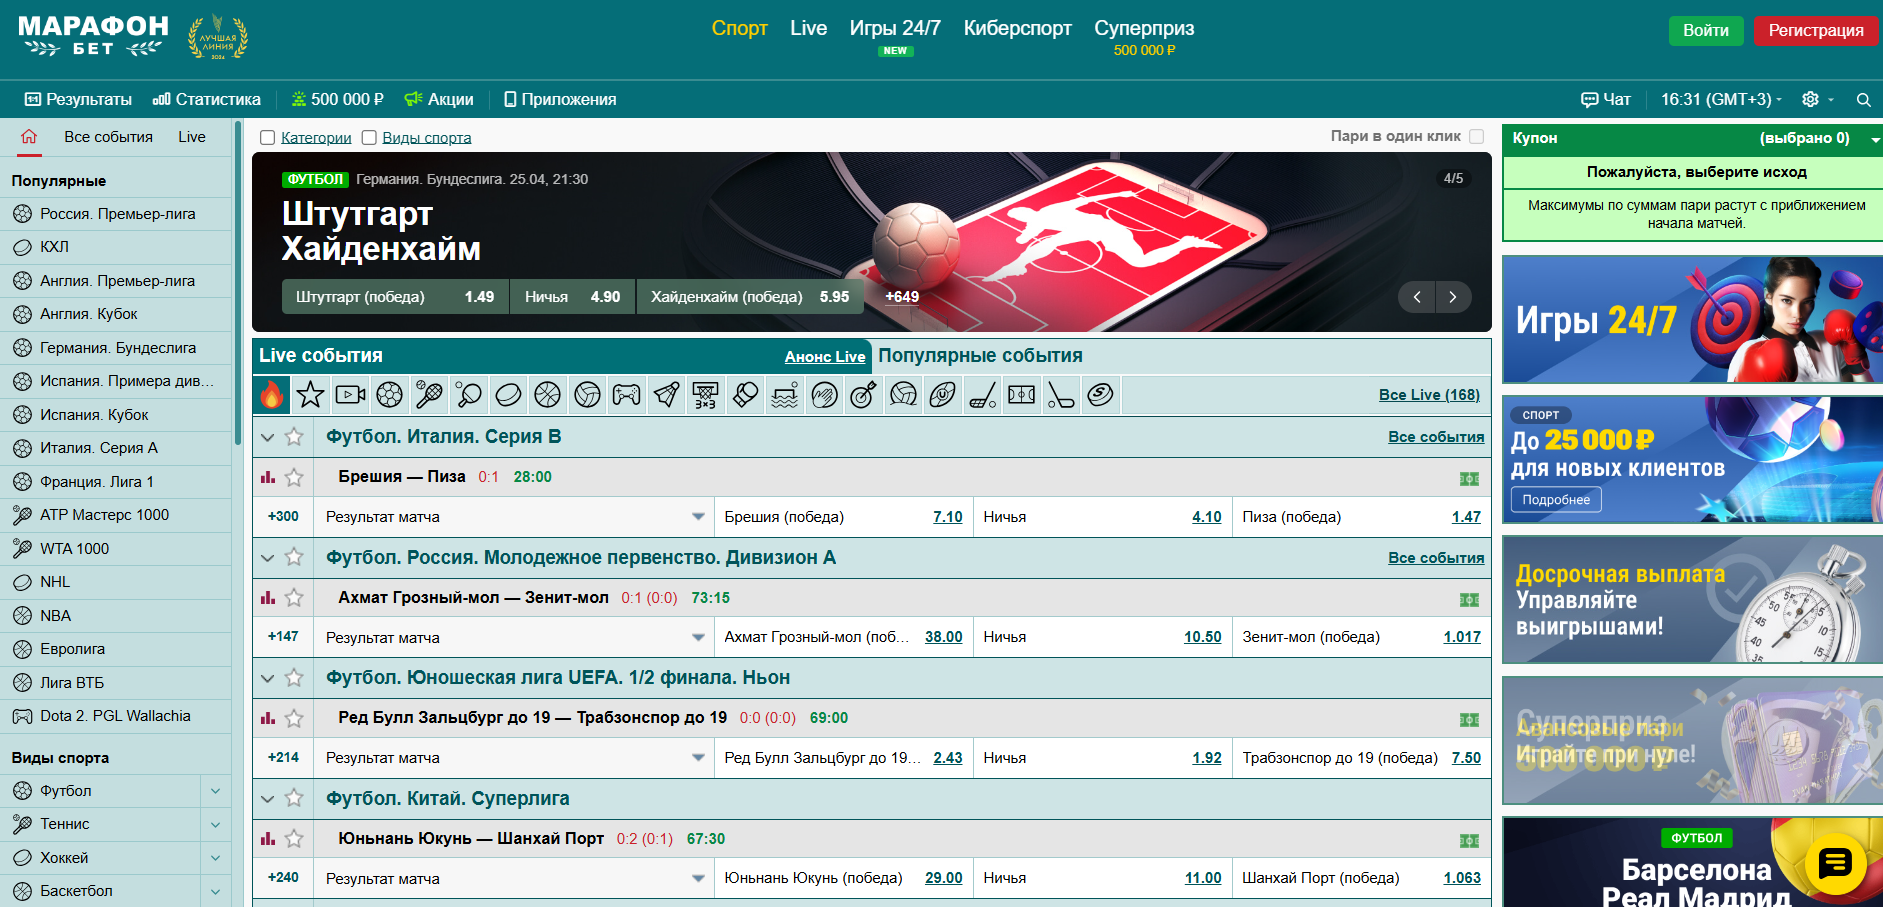Viewport: 1883px width, 907px height.
Task: Favorite the Ахмат Грозный-мол — Зенит-мол match
Action: pos(294,598)
